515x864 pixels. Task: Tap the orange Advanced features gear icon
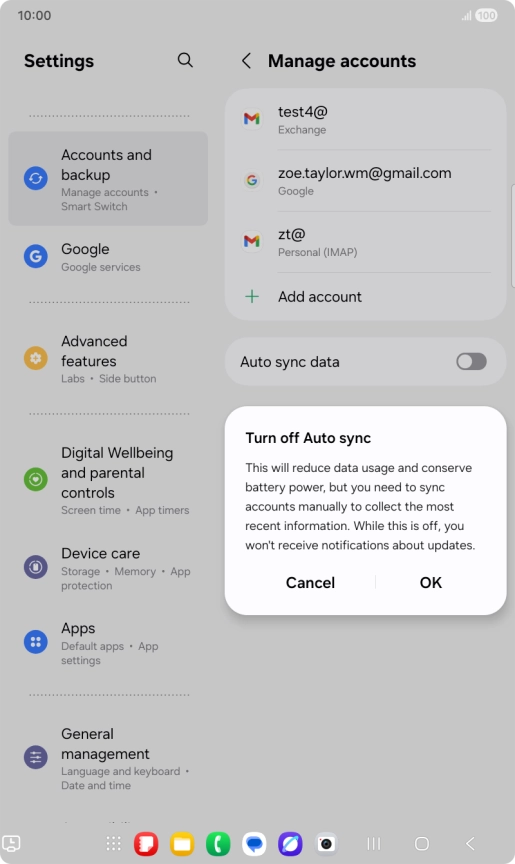pyautogui.click(x=36, y=358)
